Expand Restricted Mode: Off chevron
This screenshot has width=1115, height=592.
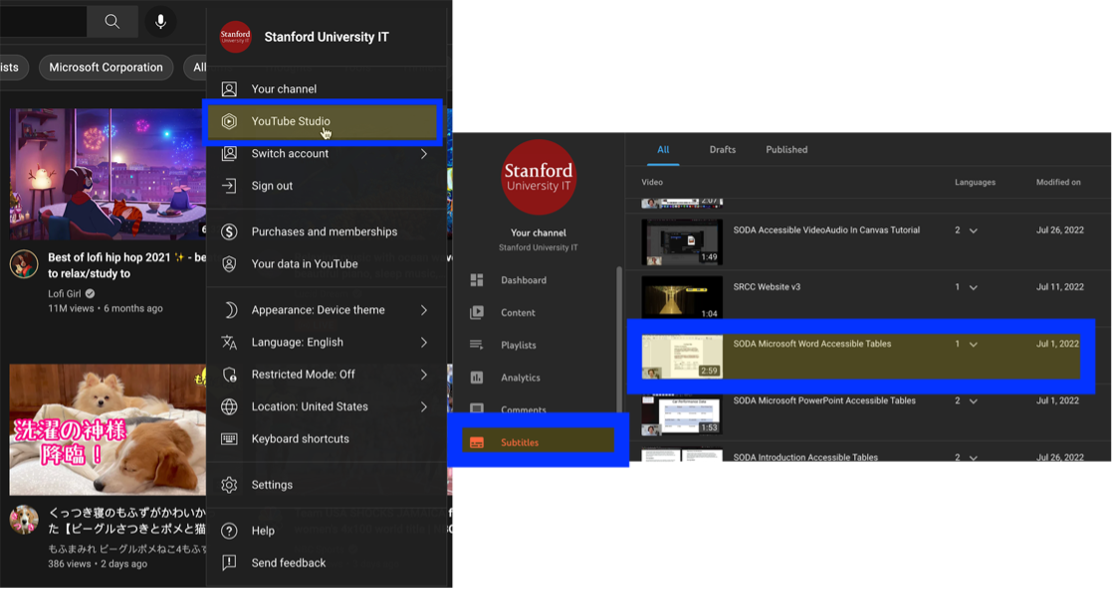424,375
